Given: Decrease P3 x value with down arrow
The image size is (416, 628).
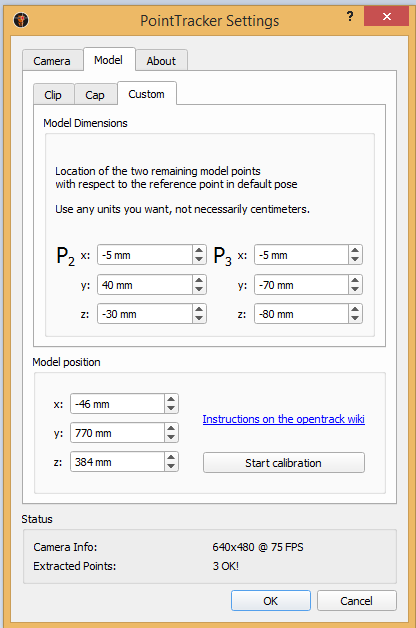Looking at the screenshot, I should 355,260.
